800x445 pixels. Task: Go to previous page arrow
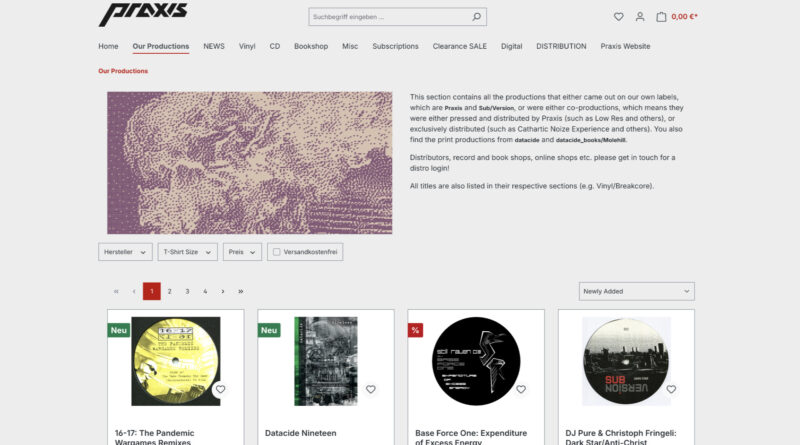[134, 291]
